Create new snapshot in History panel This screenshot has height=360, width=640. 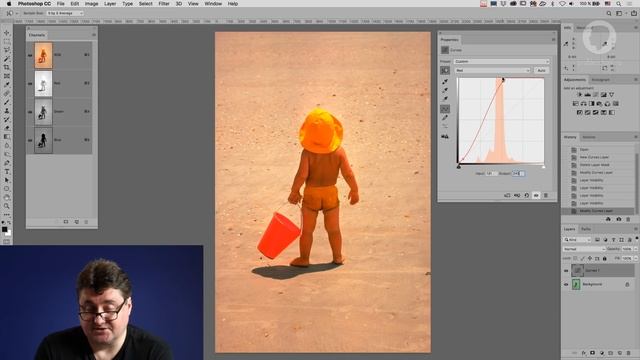618,219
